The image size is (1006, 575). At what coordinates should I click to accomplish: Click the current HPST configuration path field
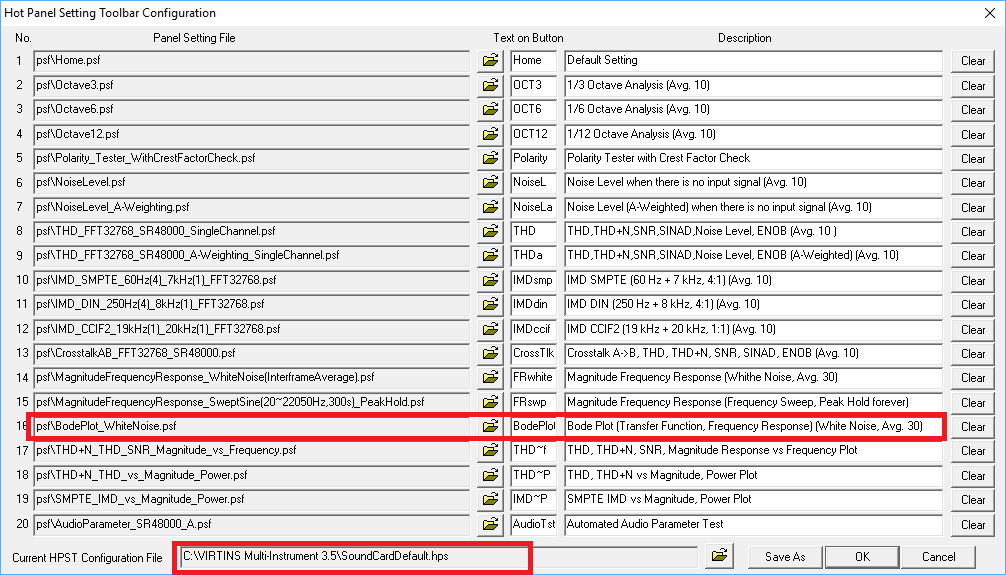436,556
